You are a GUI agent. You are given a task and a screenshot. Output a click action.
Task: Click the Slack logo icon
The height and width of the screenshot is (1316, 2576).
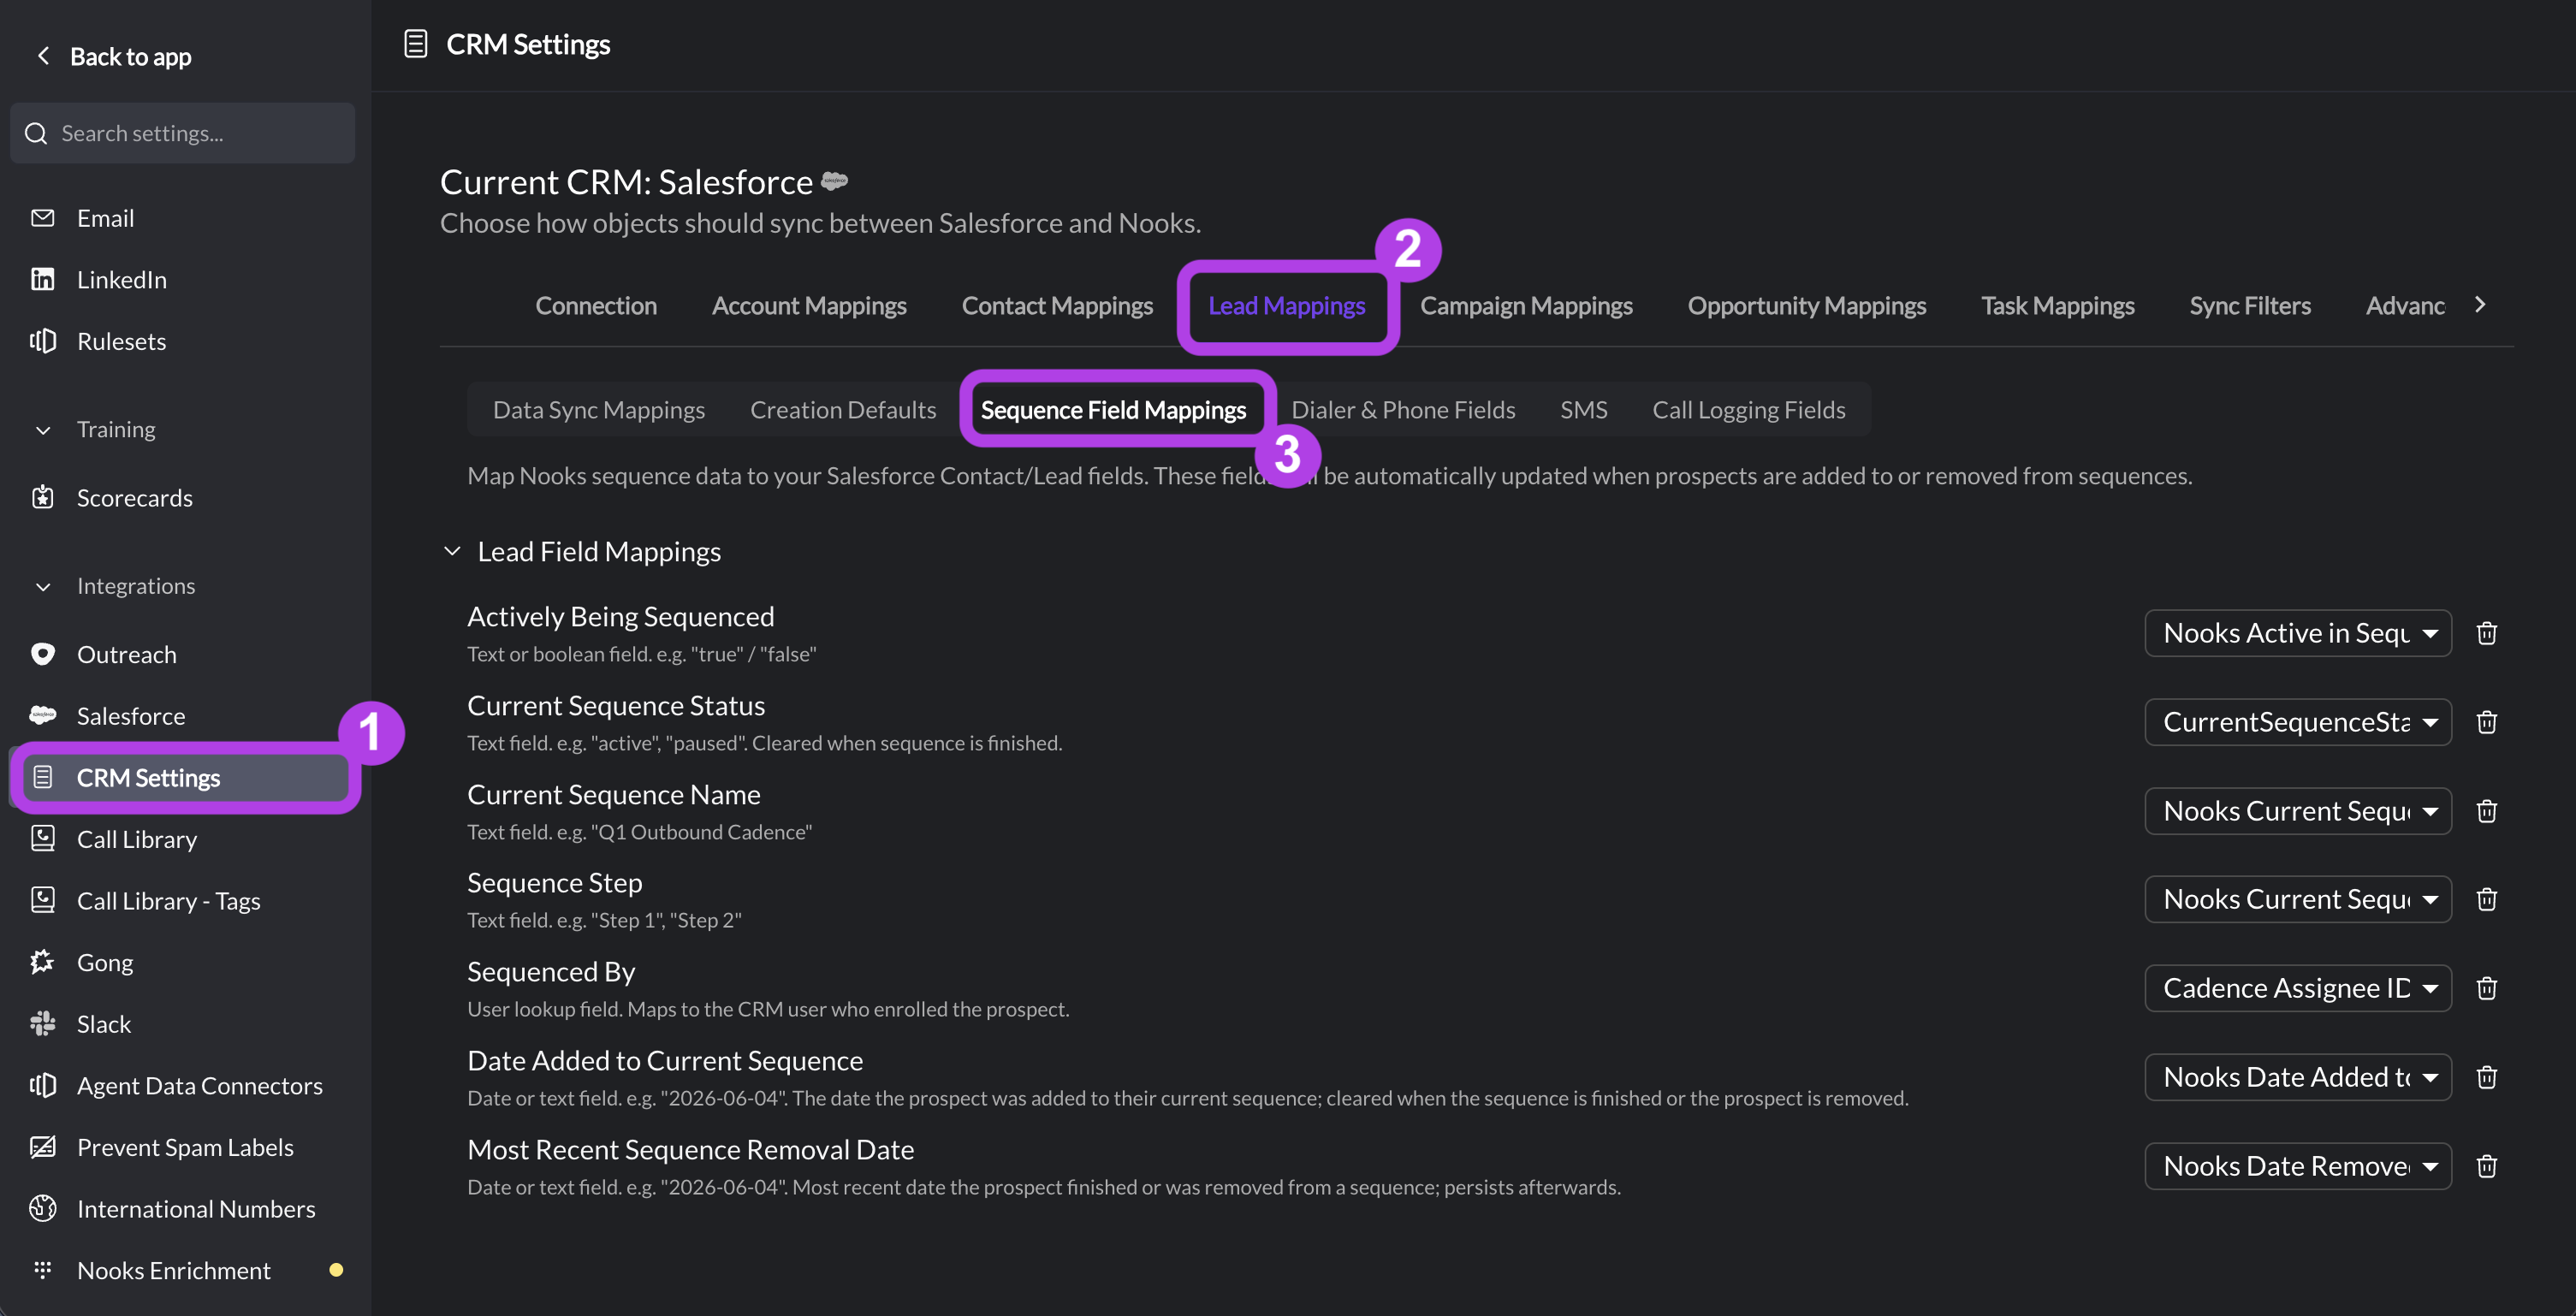point(43,1023)
